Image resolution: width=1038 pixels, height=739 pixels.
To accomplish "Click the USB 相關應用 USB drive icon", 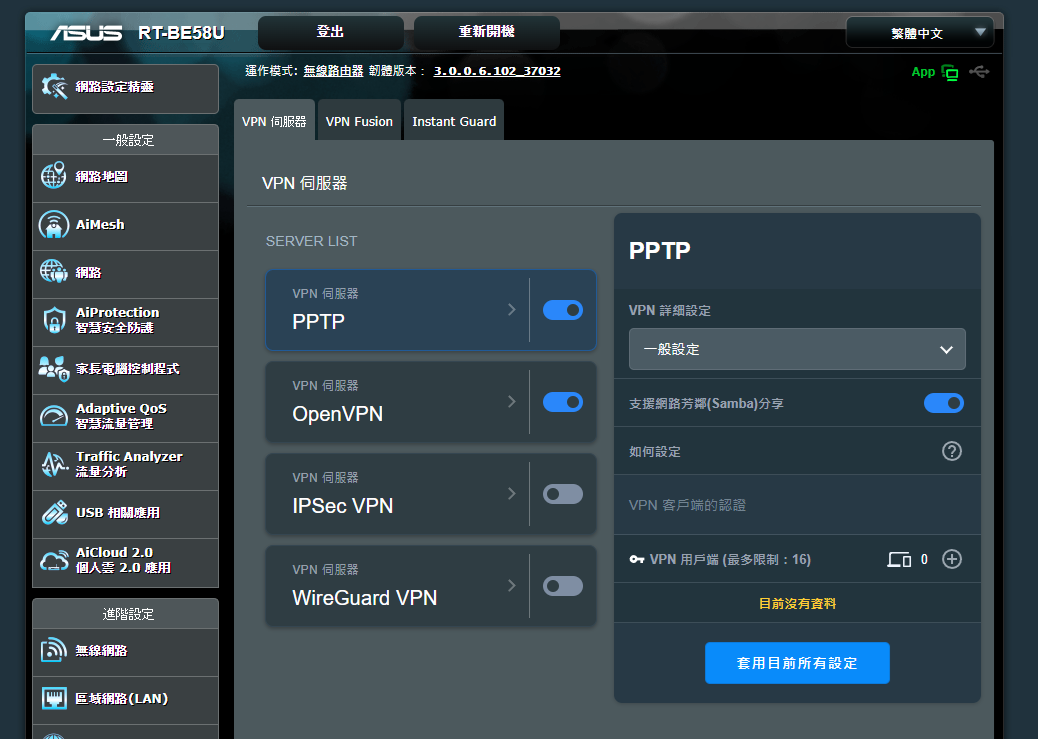I will (x=54, y=513).
